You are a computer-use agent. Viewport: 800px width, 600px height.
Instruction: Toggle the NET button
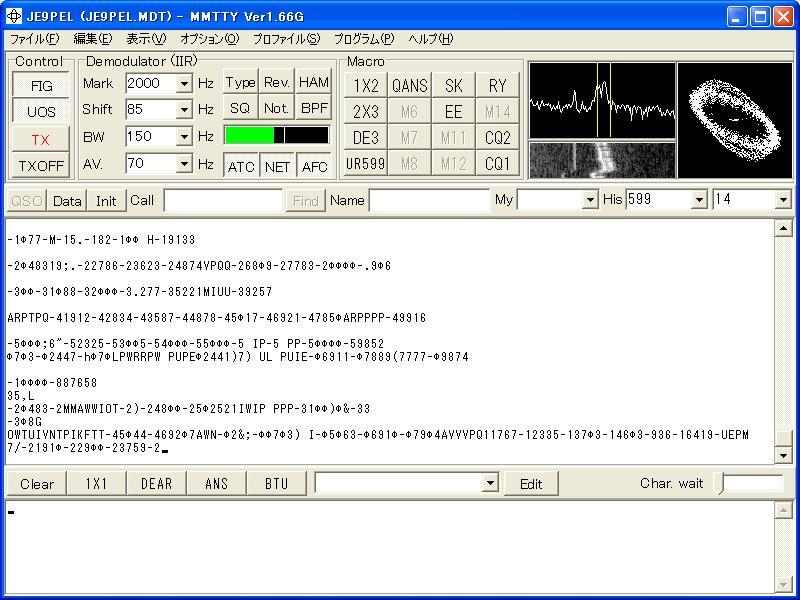[277, 166]
